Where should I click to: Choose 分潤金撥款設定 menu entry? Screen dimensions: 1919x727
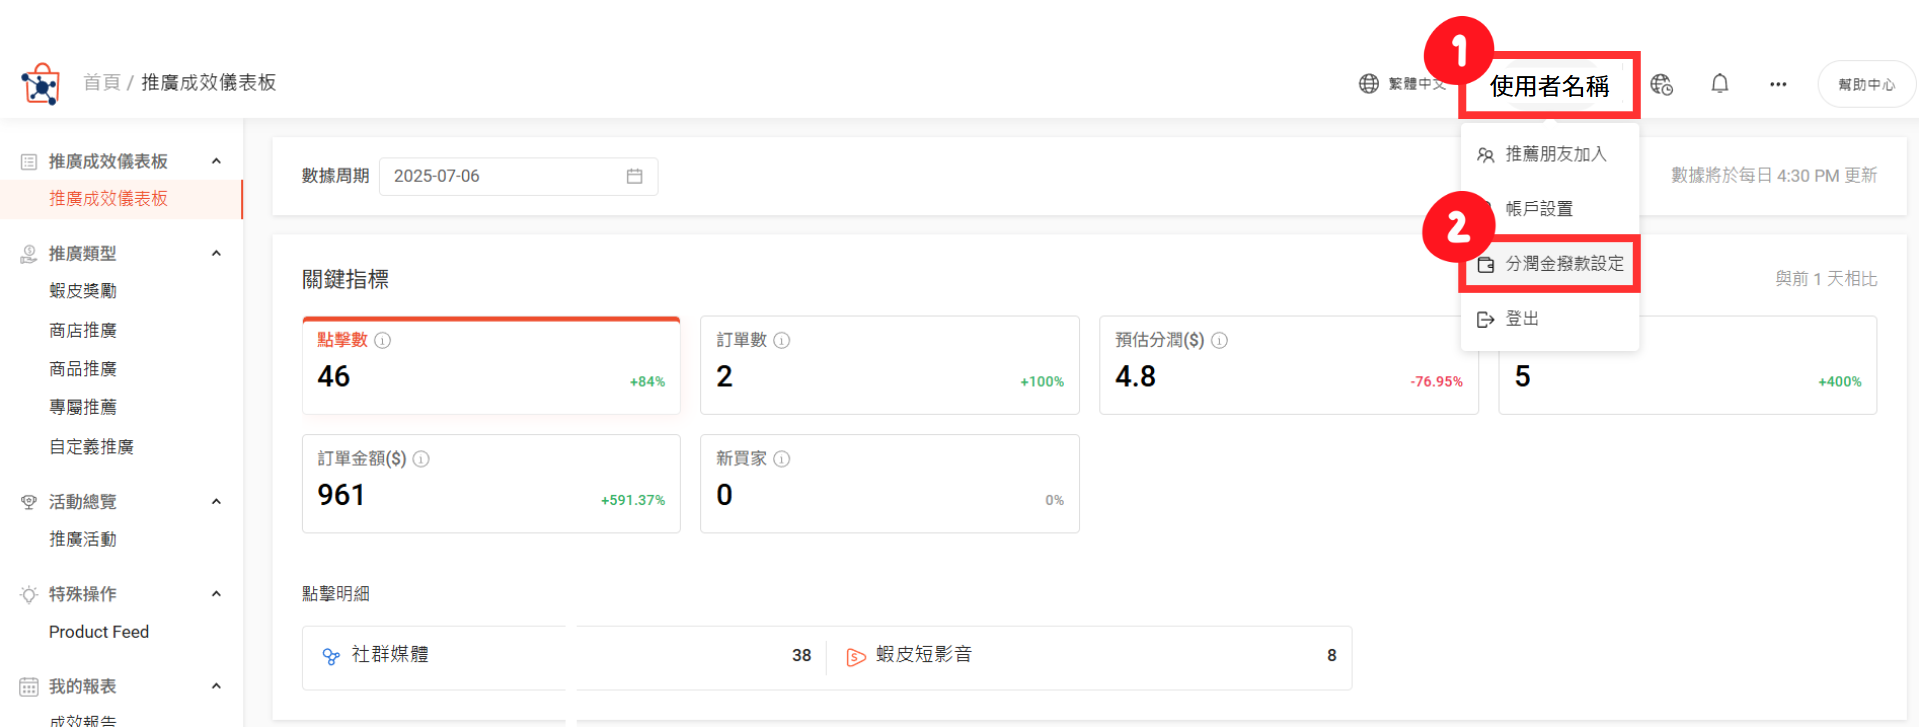[1549, 264]
